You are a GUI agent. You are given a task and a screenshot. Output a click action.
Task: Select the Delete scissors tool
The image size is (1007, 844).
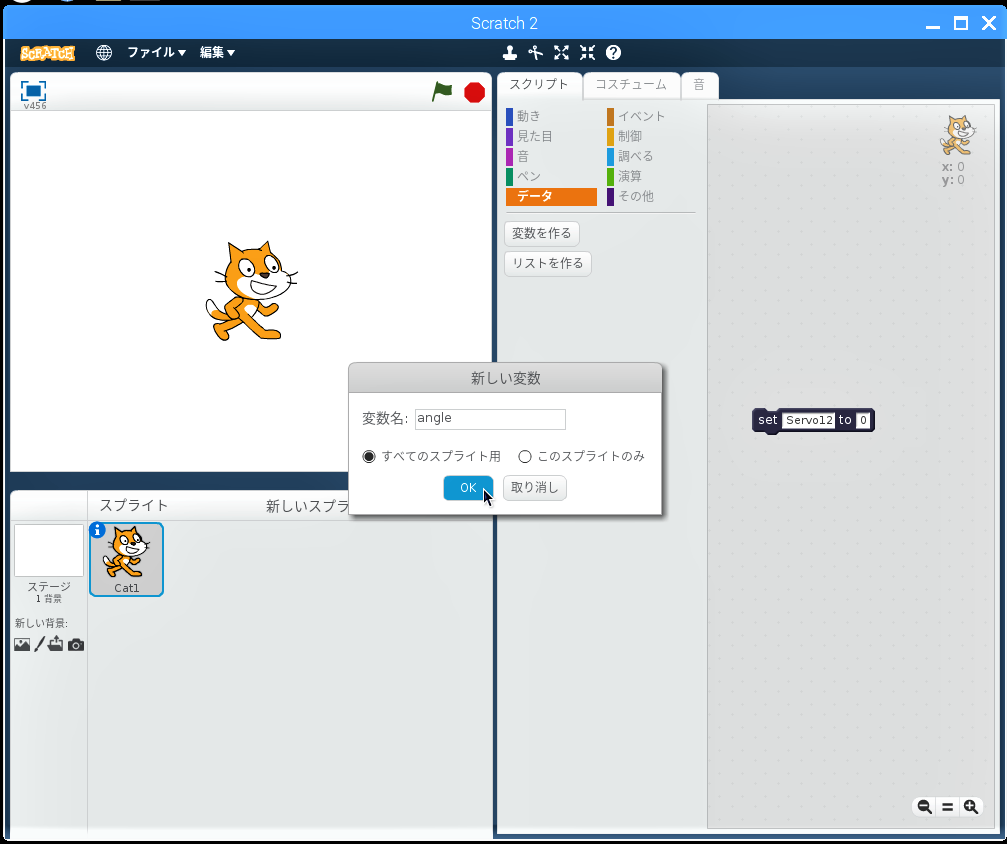click(536, 53)
